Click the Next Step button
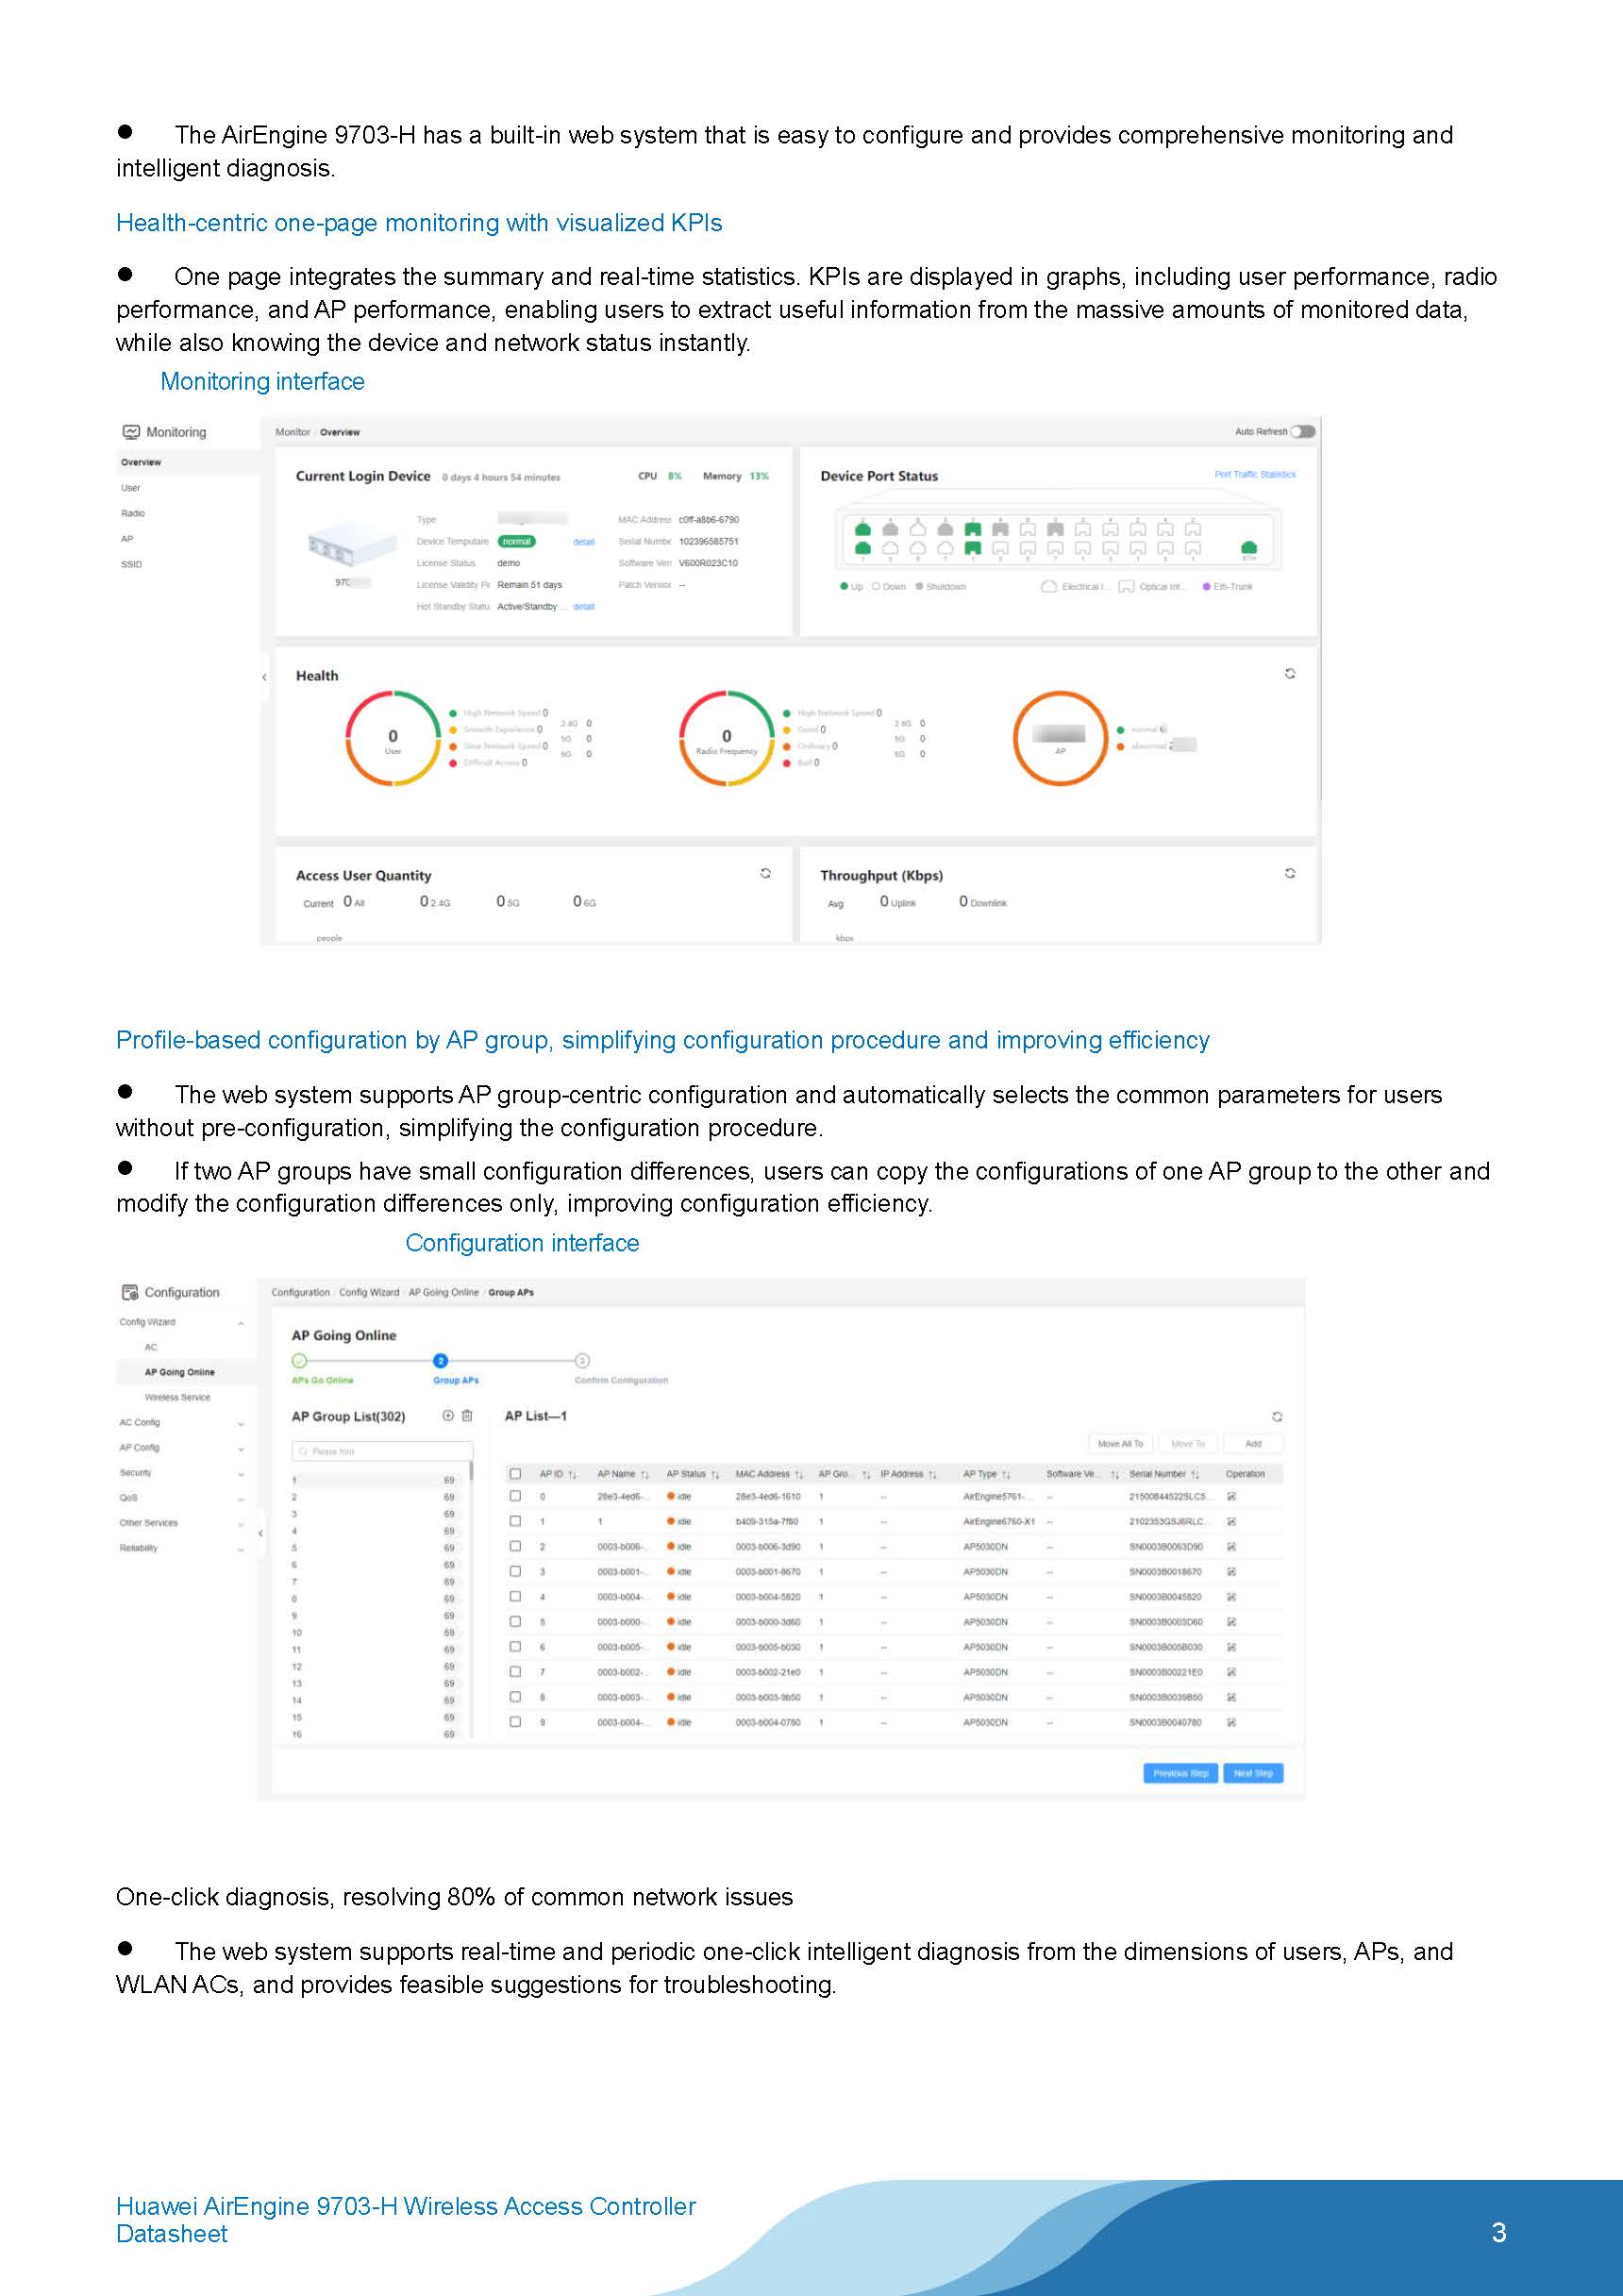Viewport: 1623px width, 2296px height. point(1252,1773)
